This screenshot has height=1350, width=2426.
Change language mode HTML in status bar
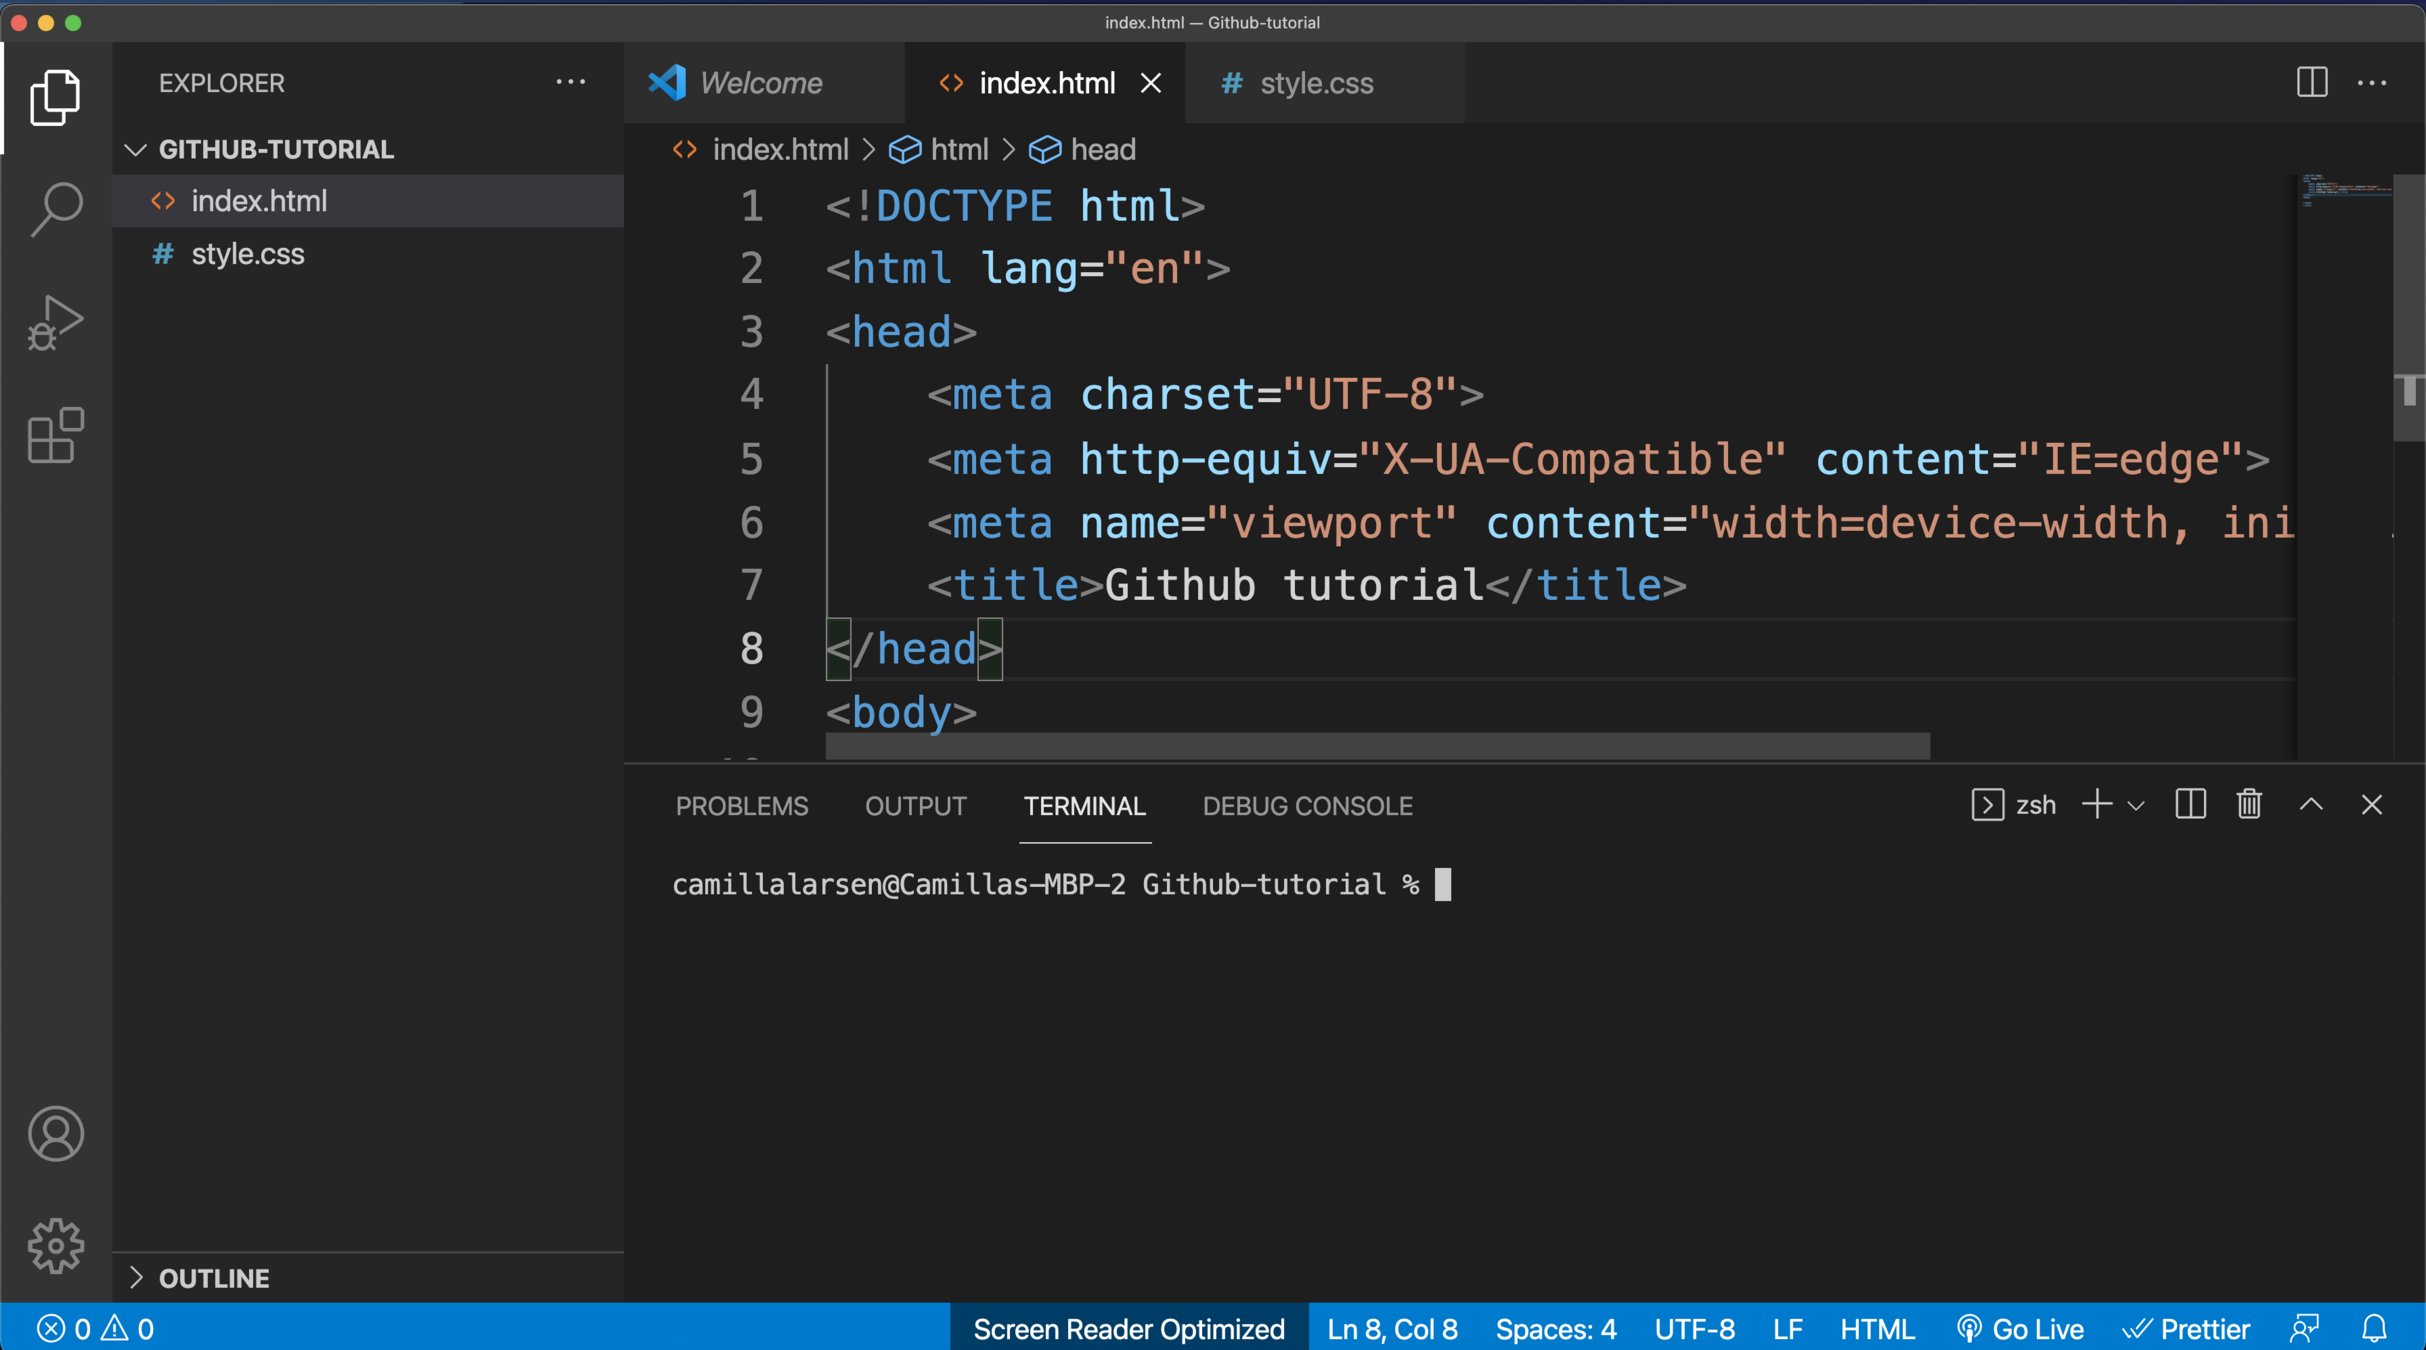1877,1328
